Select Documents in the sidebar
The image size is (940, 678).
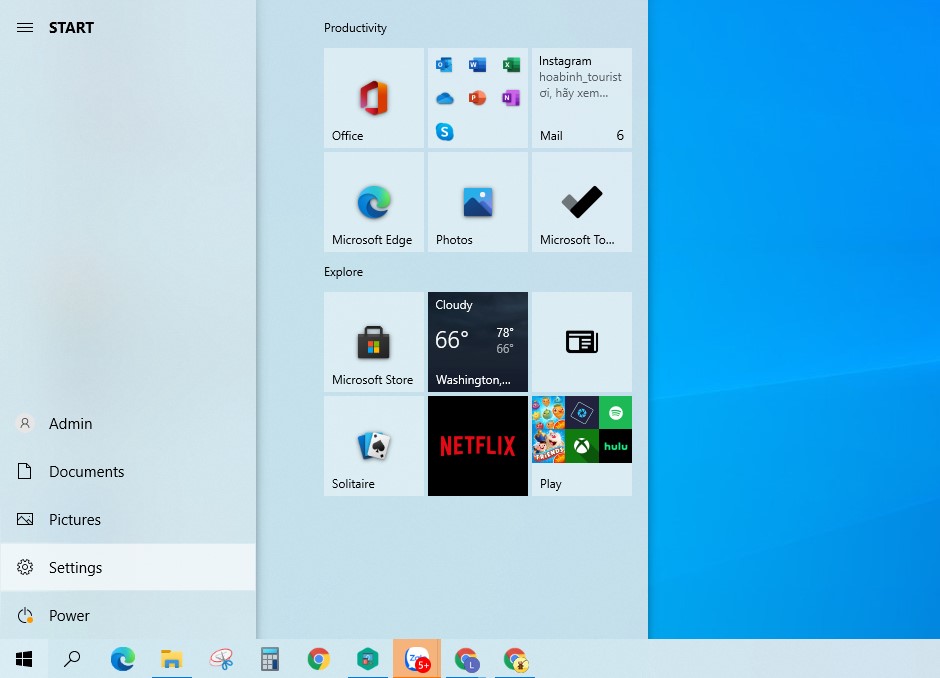coord(86,471)
